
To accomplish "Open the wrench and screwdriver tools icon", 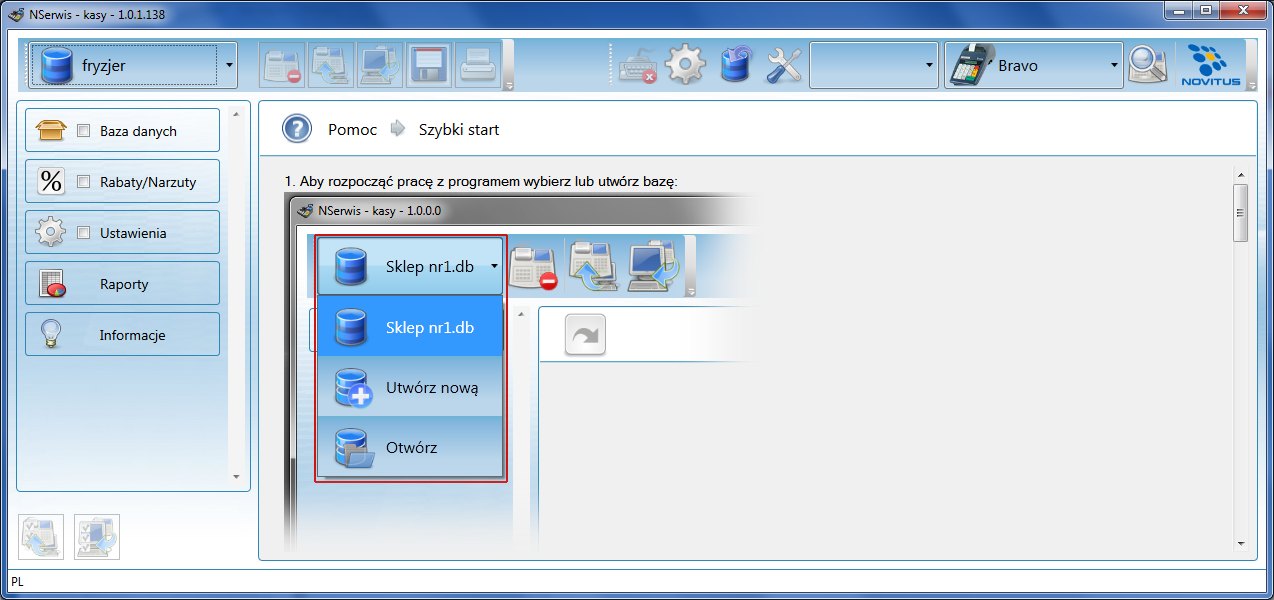I will 785,66.
